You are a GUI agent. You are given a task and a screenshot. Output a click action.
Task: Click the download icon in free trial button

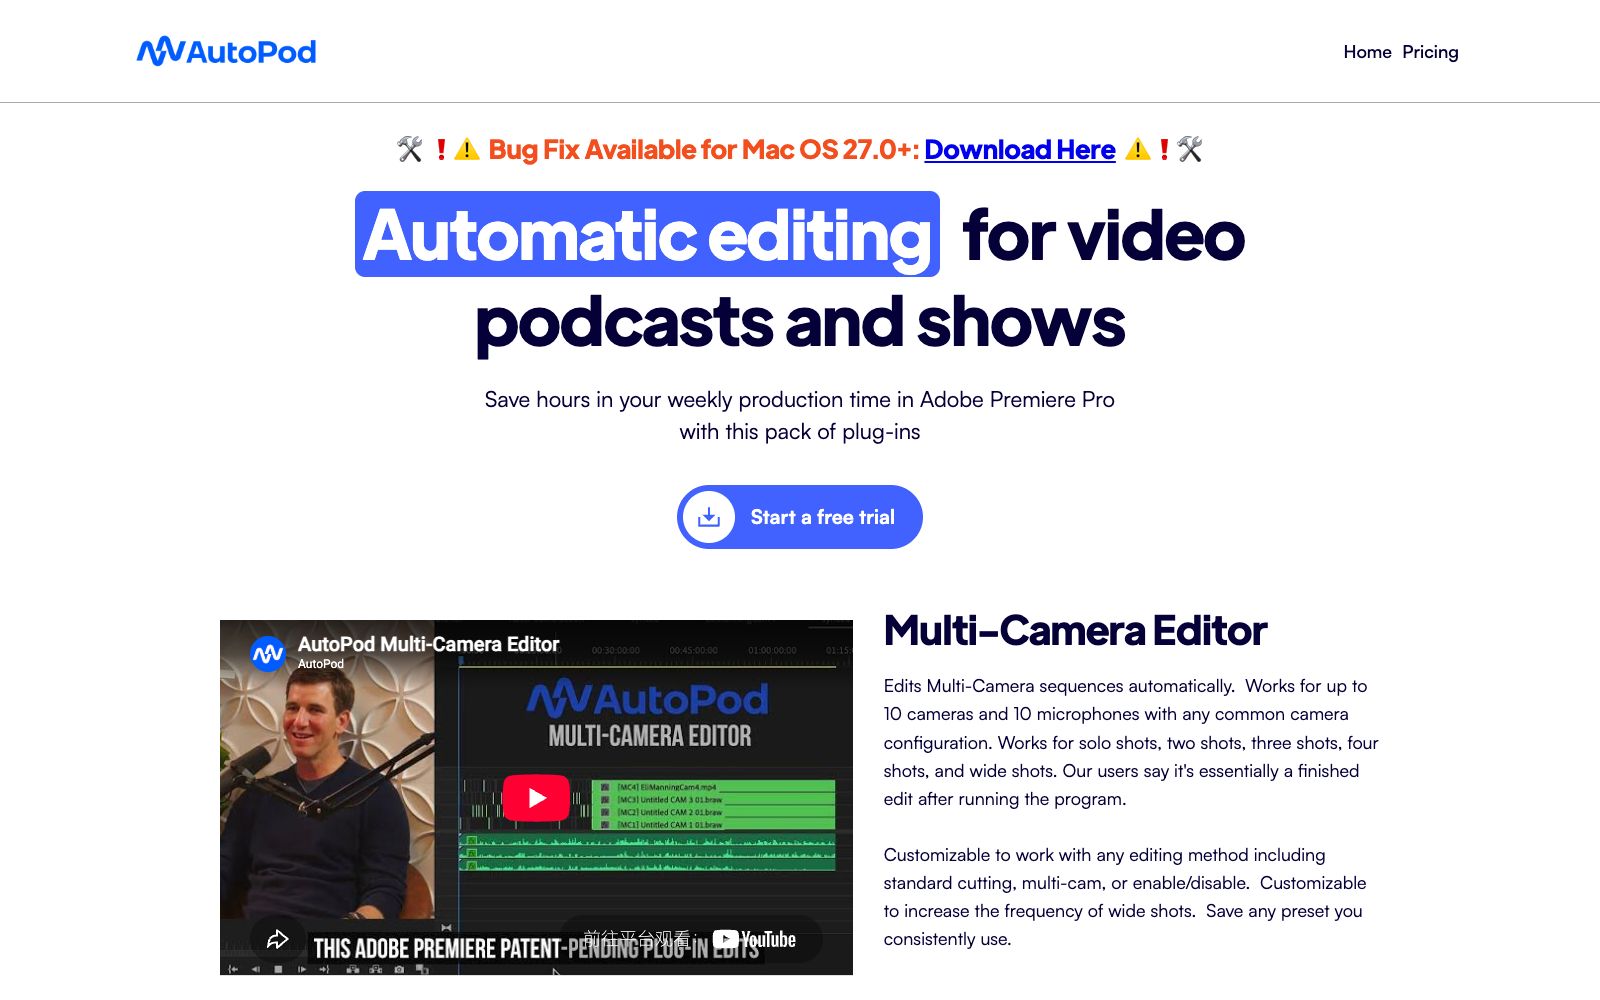709,517
